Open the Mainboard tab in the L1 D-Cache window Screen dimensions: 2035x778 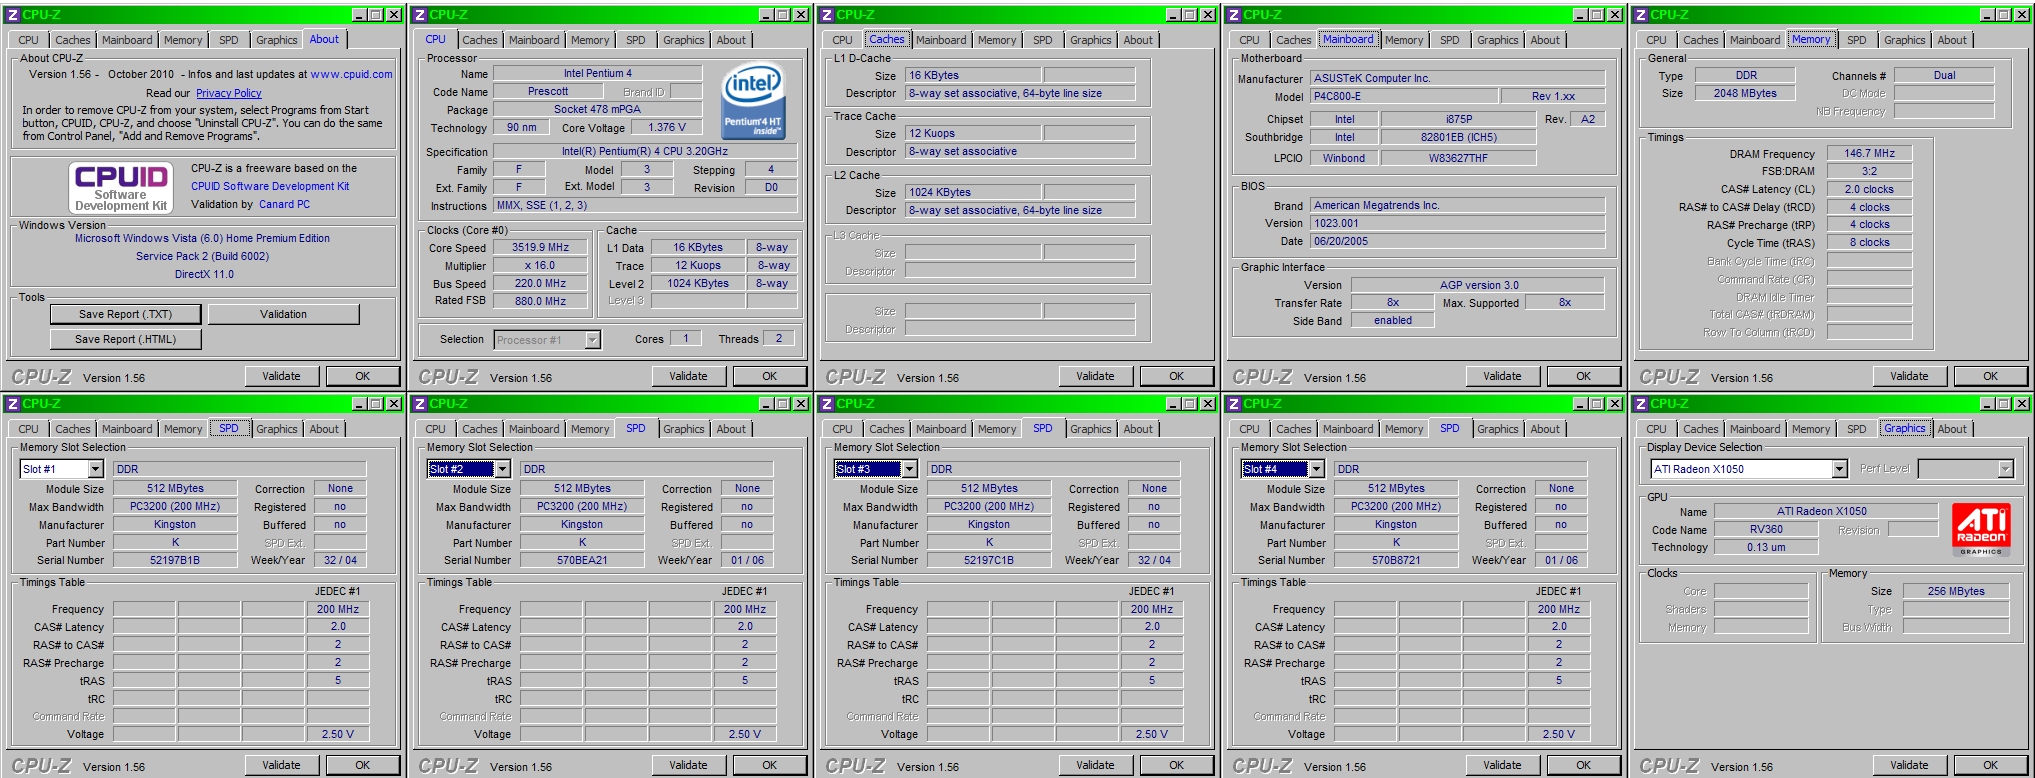[x=941, y=40]
